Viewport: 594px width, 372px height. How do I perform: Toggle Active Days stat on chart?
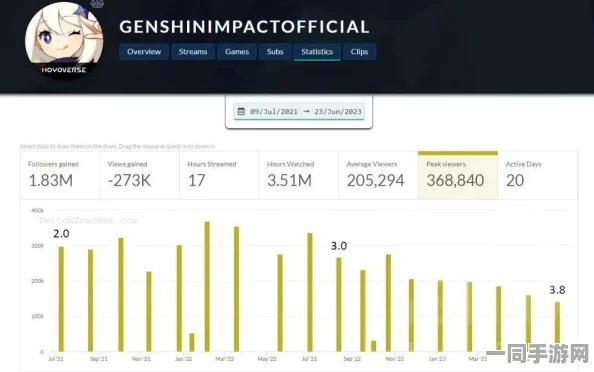click(538, 175)
